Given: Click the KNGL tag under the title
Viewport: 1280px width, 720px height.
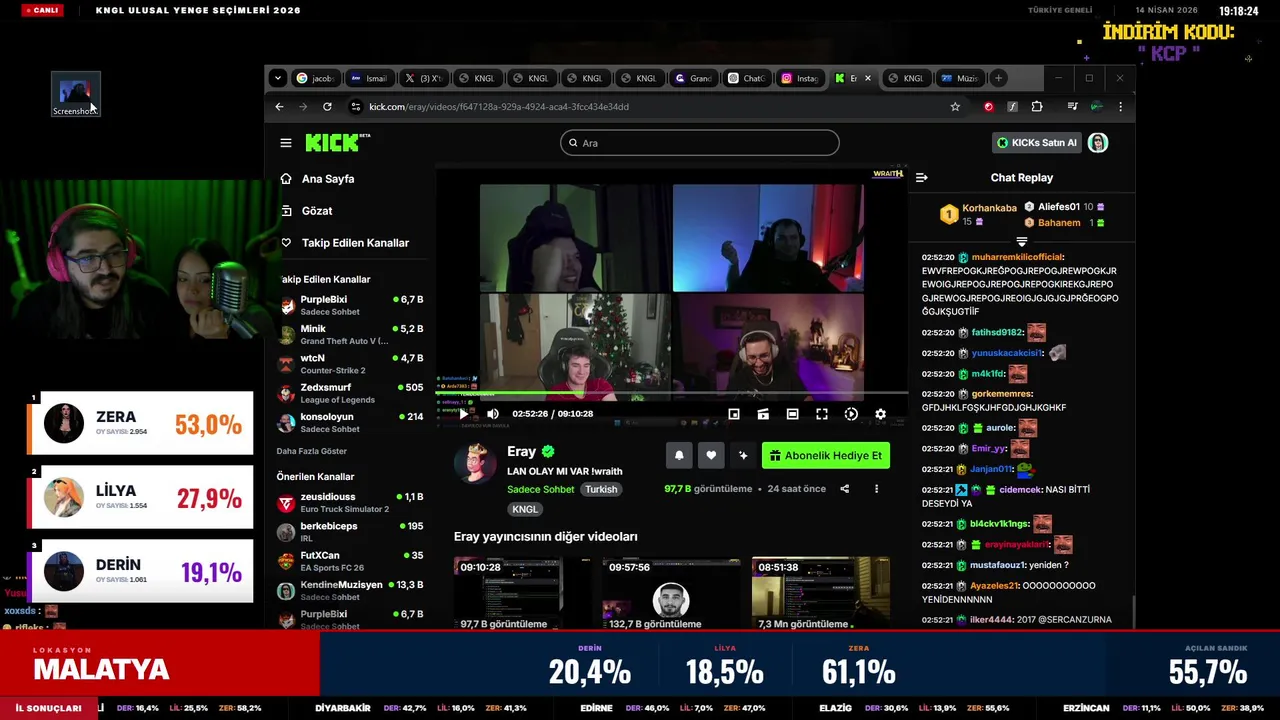Looking at the screenshot, I should pyautogui.click(x=524, y=509).
